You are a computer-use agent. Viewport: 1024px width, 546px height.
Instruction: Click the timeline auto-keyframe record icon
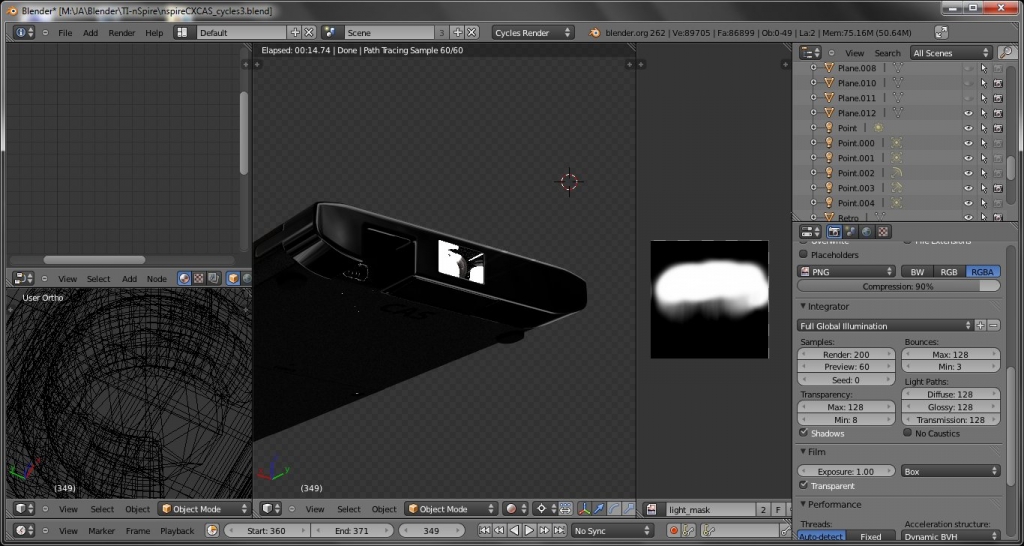[x=673, y=530]
